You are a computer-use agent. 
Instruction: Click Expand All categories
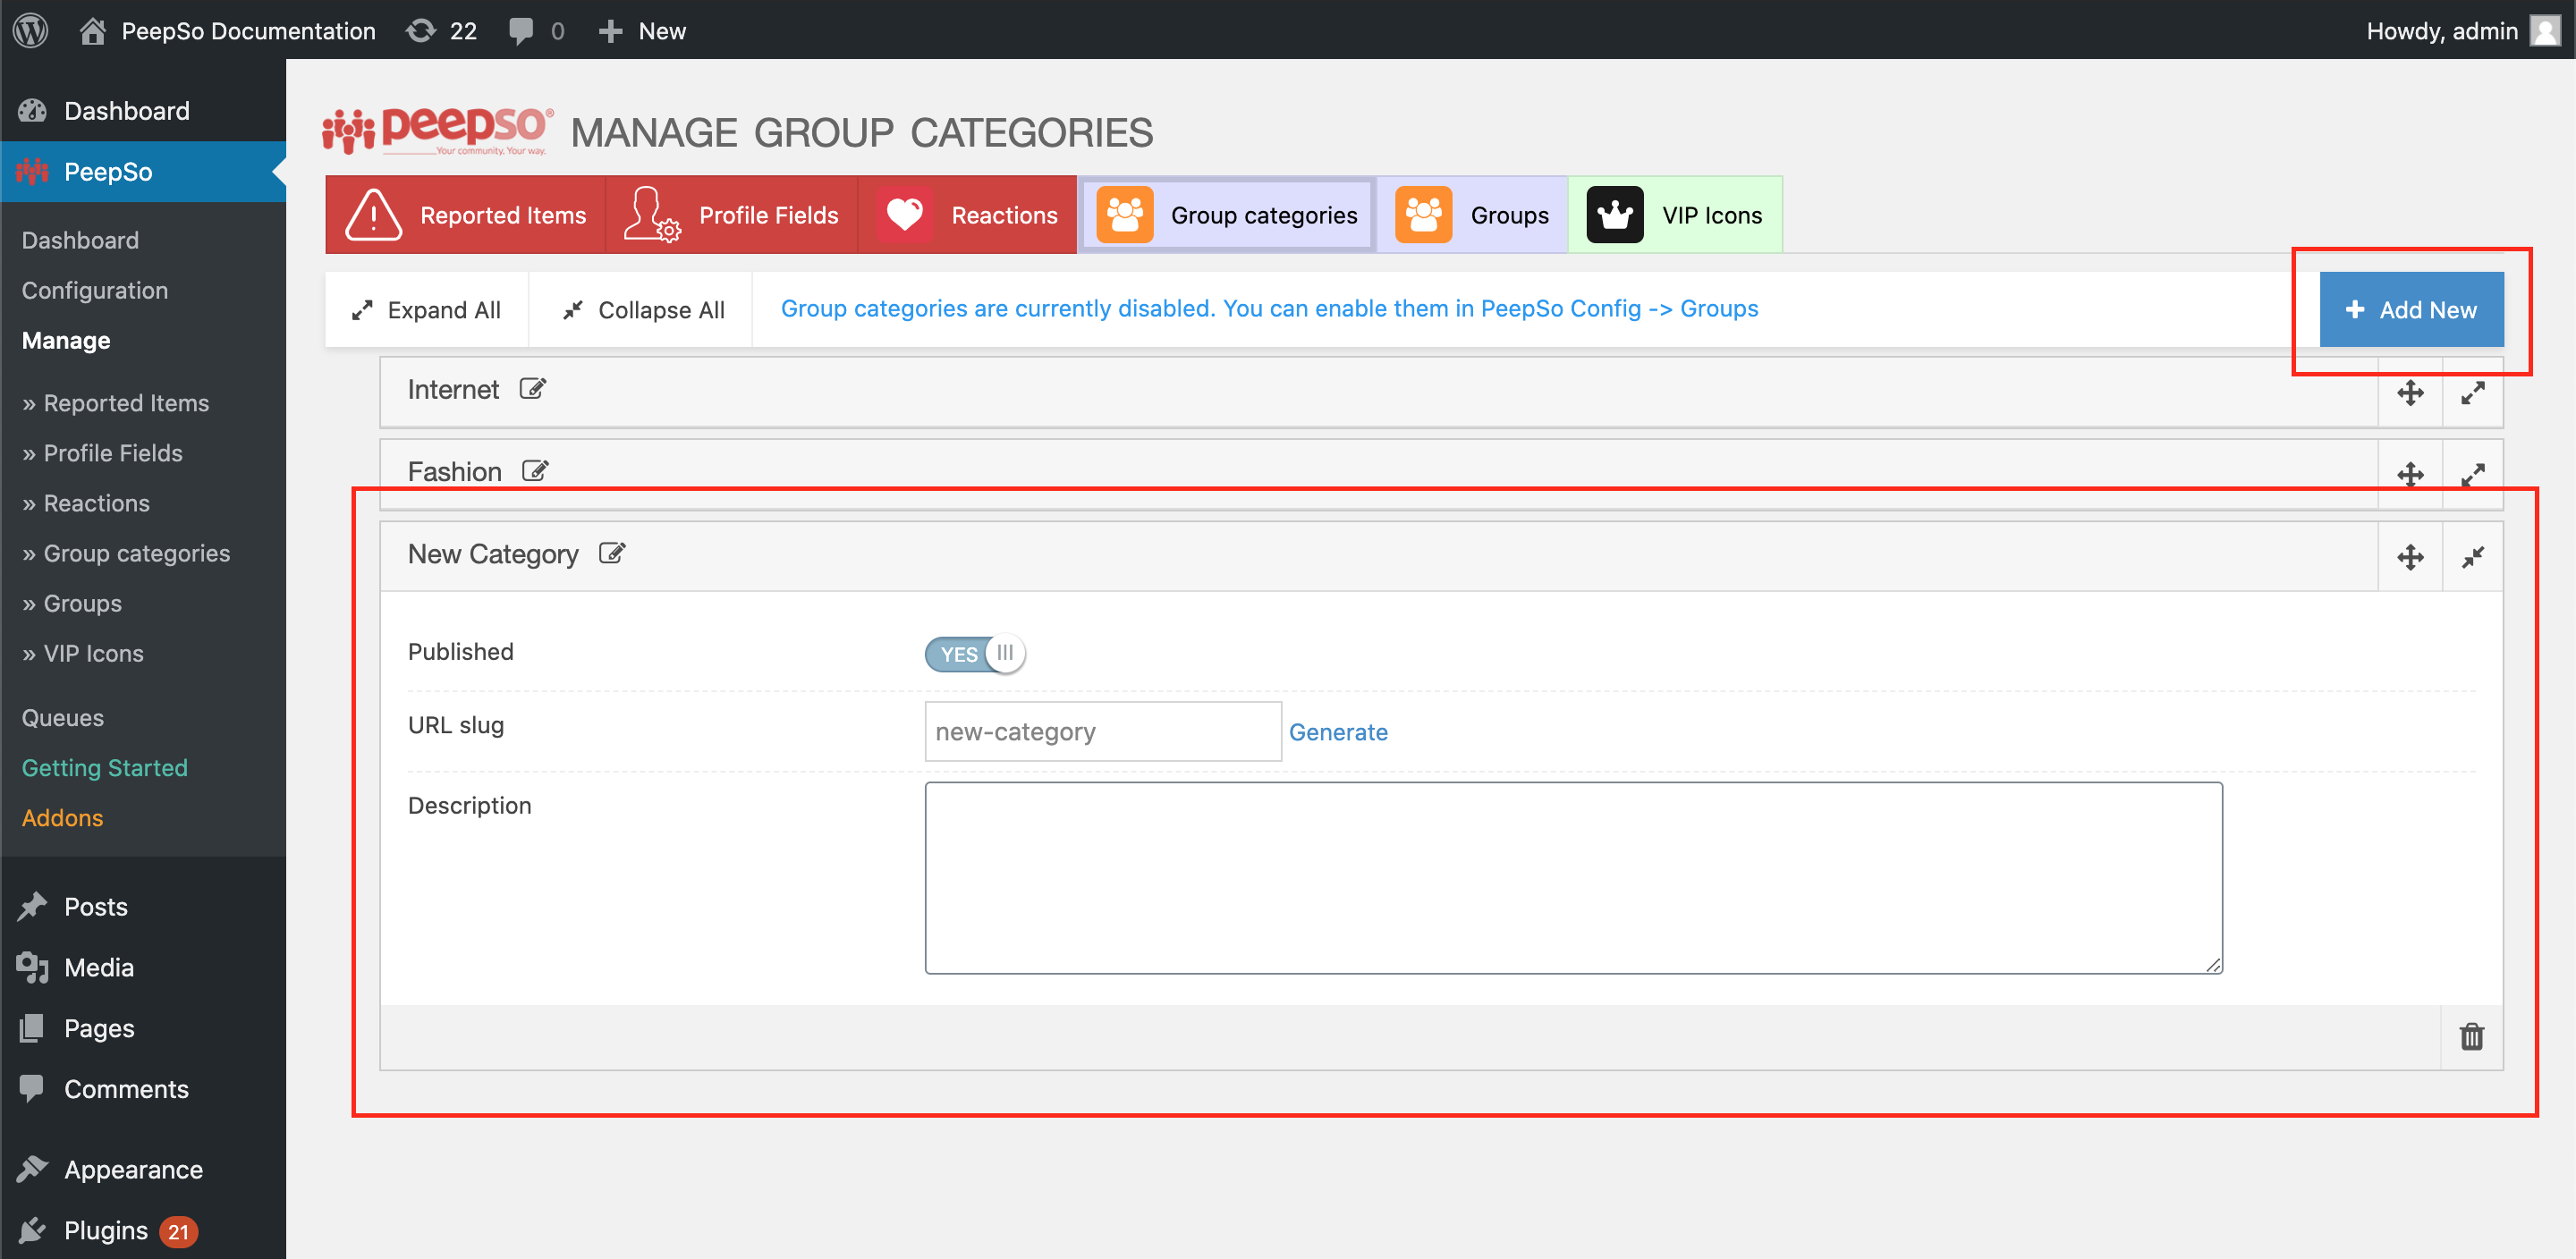click(426, 310)
